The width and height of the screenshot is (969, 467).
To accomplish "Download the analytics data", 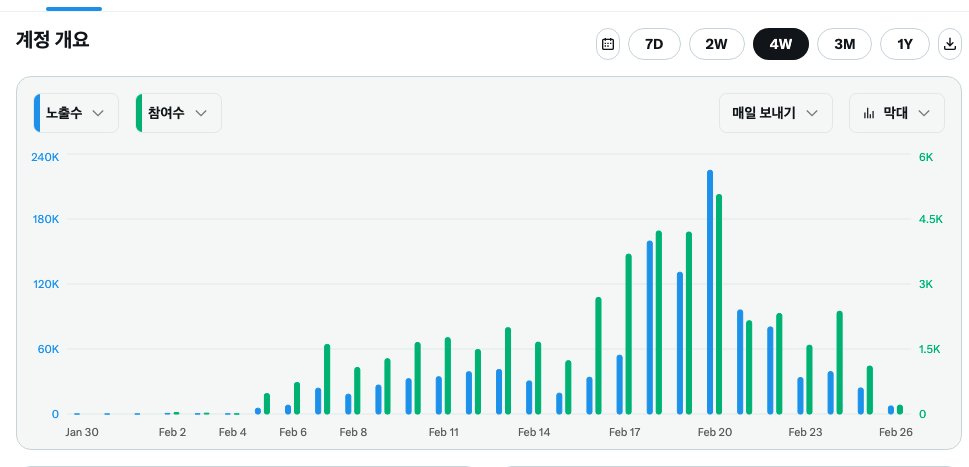I will pyautogui.click(x=949, y=44).
